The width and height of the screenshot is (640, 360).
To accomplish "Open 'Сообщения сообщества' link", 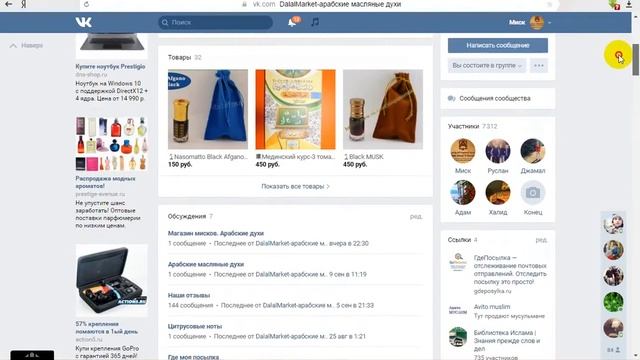I will 495,98.
